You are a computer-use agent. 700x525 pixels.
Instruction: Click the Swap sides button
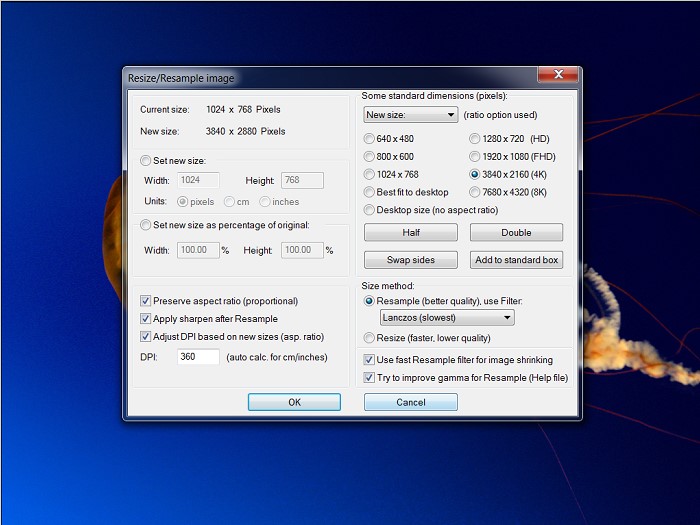click(411, 260)
